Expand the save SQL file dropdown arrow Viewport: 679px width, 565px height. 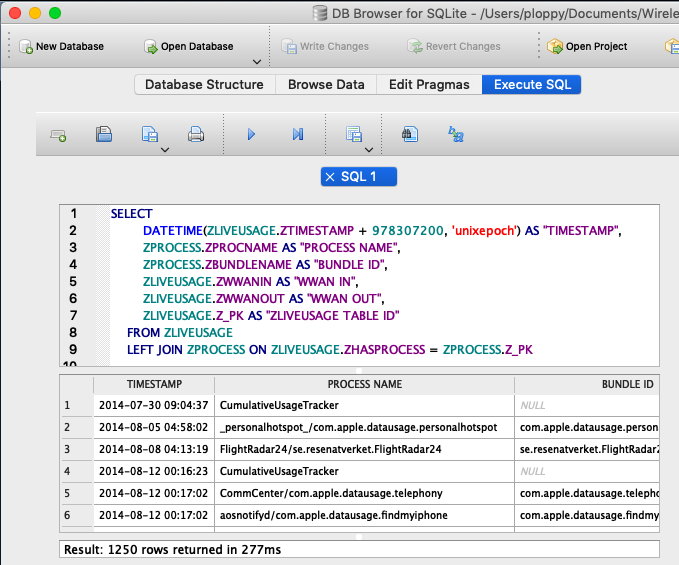pos(165,150)
